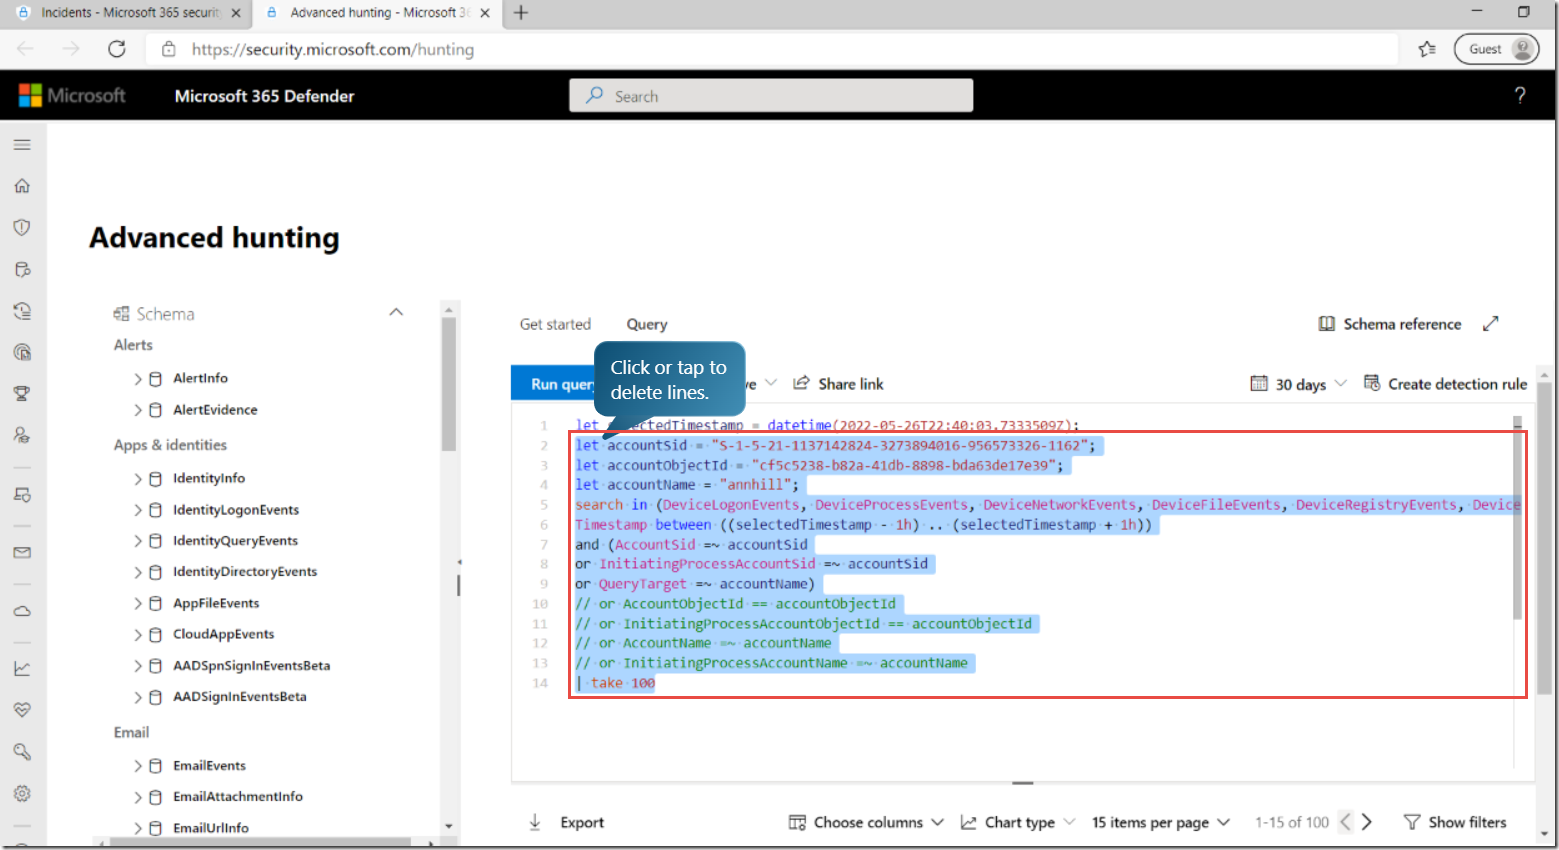Click the schema pane vertical scrollbar
The height and width of the screenshot is (850, 1559).
click(x=449, y=384)
